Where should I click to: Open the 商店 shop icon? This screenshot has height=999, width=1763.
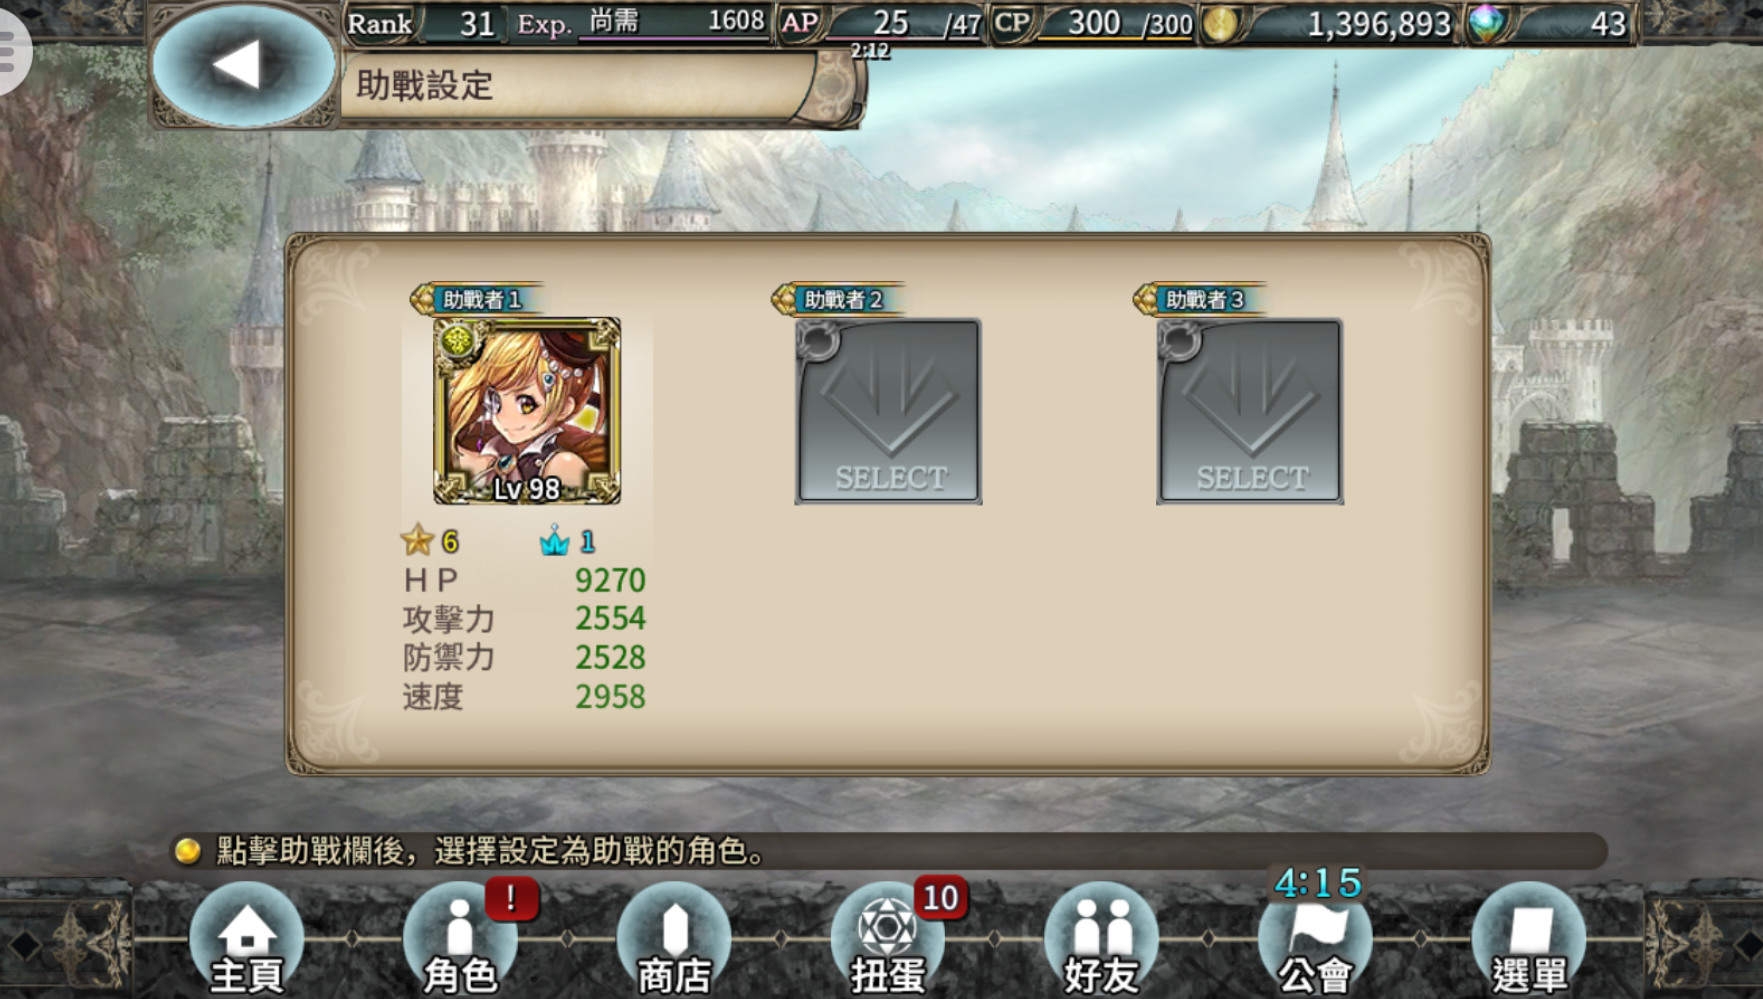[x=674, y=940]
